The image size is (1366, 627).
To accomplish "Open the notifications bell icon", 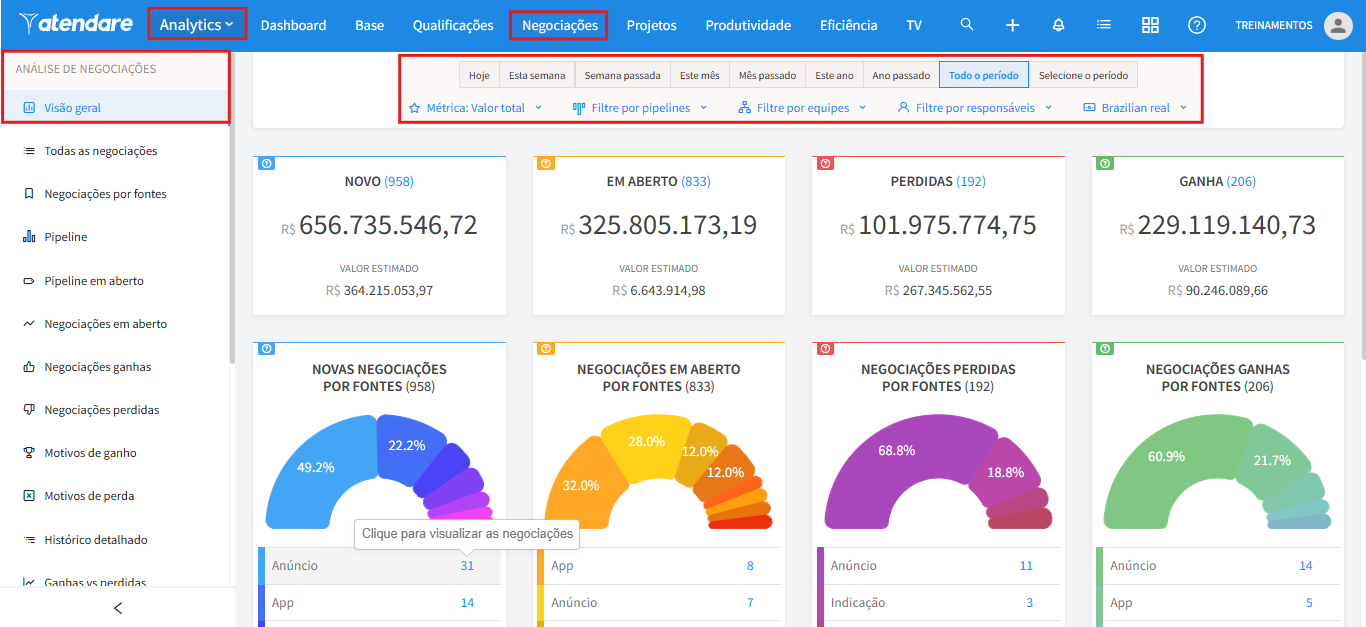I will point(1058,25).
